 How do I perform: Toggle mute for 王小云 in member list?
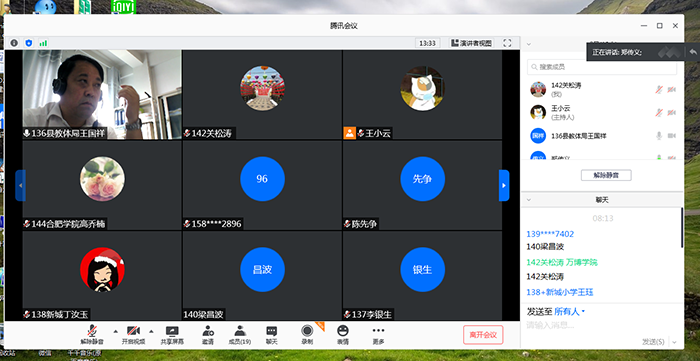pos(659,112)
